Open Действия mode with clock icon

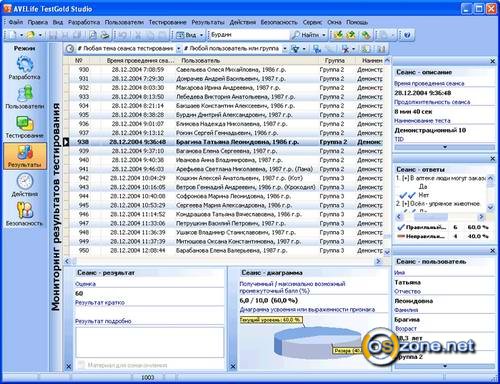tap(24, 185)
